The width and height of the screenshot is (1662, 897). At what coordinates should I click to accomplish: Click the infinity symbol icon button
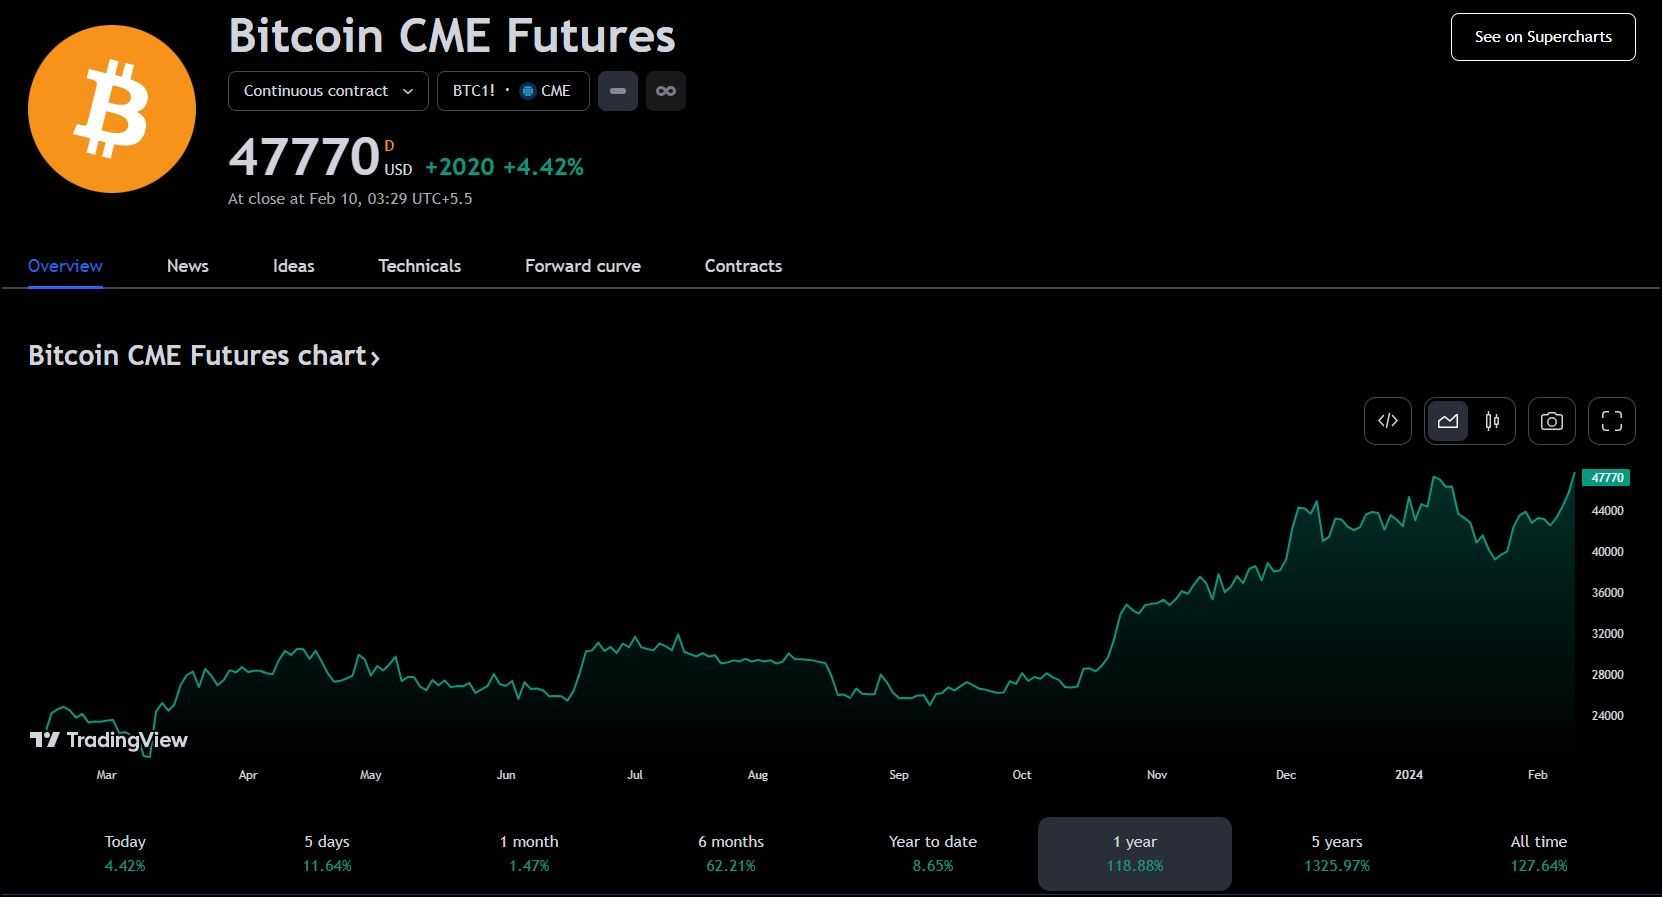[665, 91]
